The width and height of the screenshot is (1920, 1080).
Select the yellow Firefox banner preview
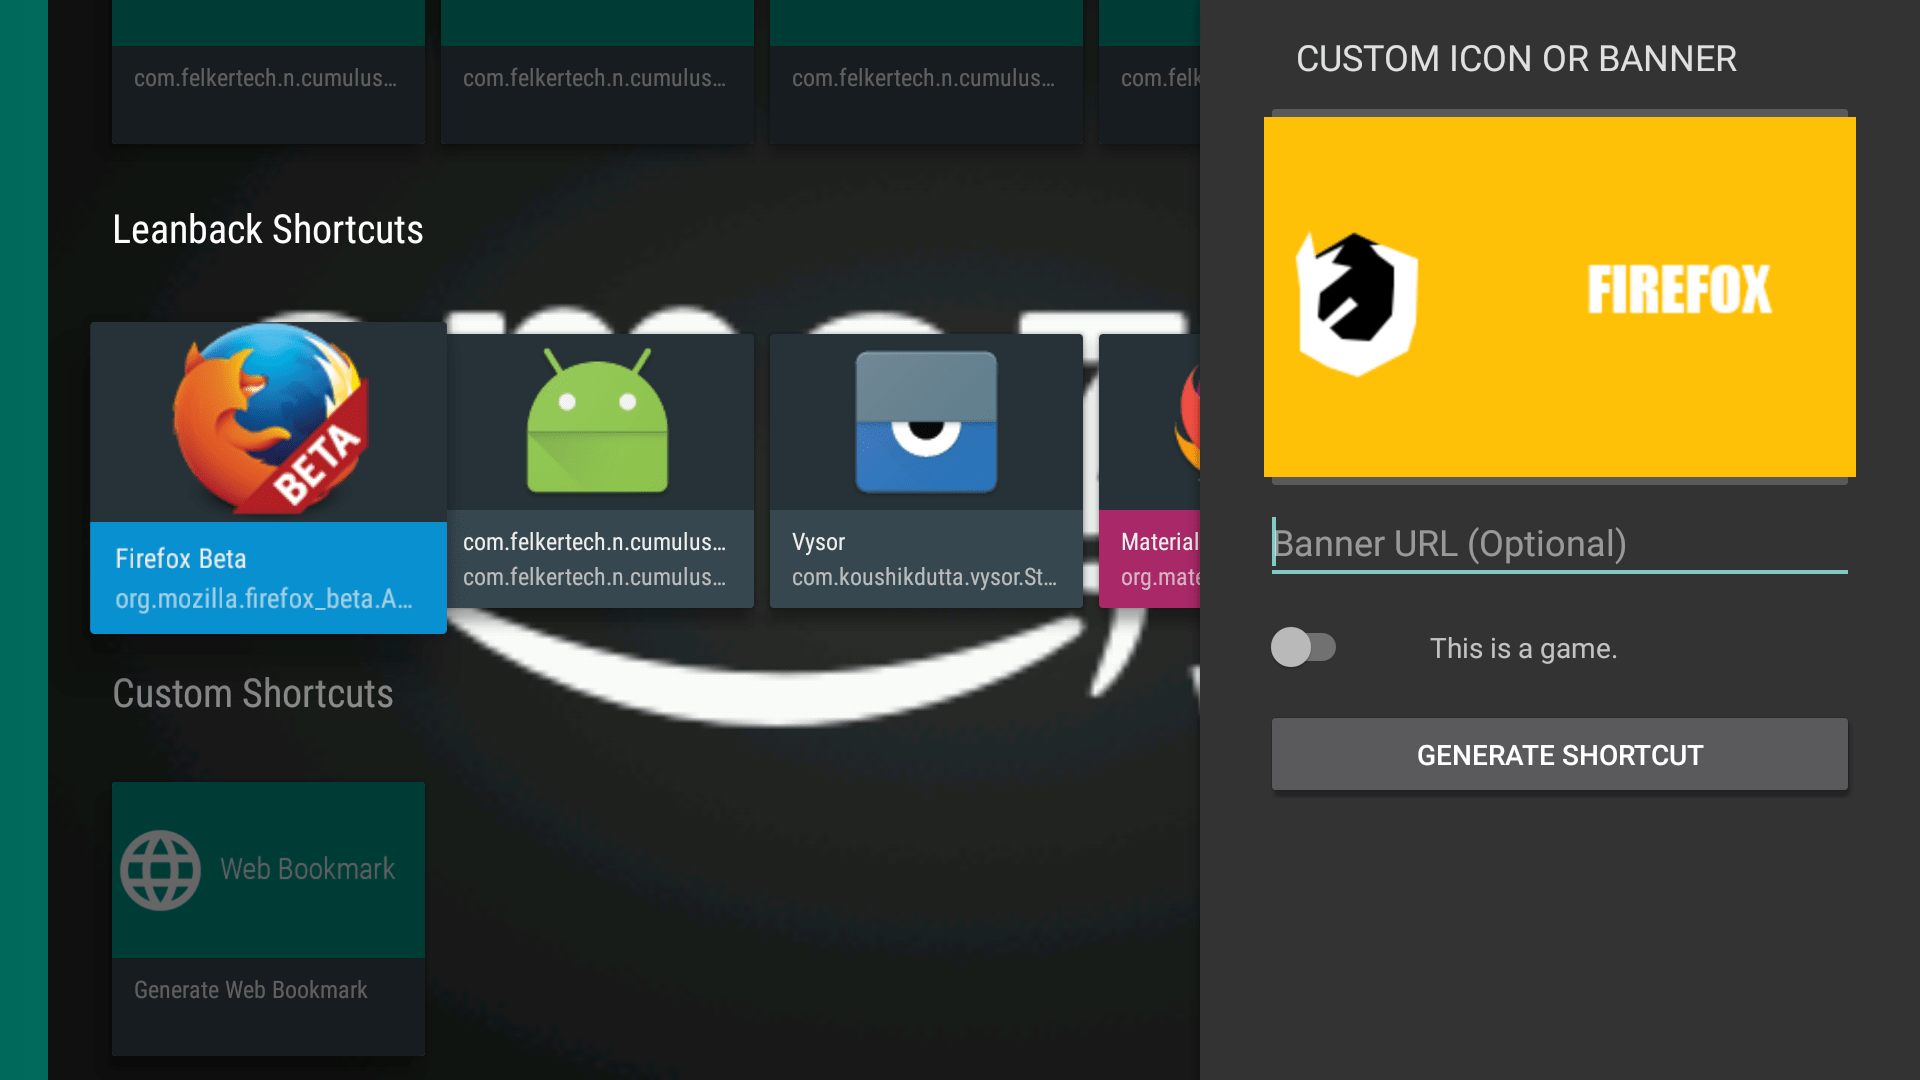click(1559, 297)
